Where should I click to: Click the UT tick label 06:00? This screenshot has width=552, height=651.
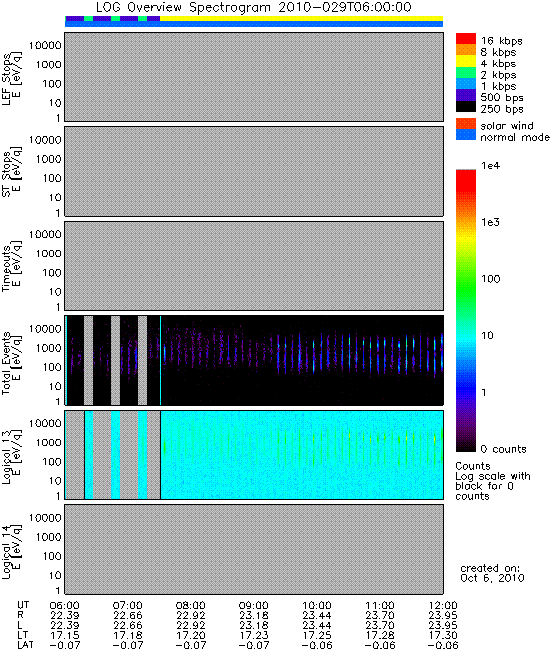pyautogui.click(x=64, y=605)
